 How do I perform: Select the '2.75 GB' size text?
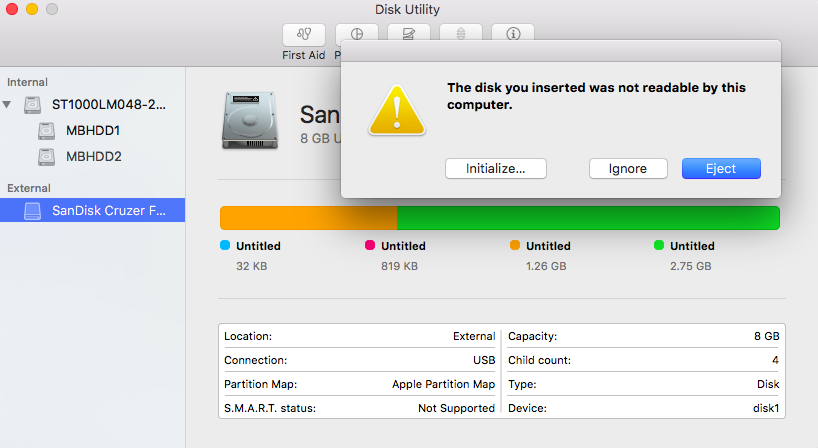point(691,267)
